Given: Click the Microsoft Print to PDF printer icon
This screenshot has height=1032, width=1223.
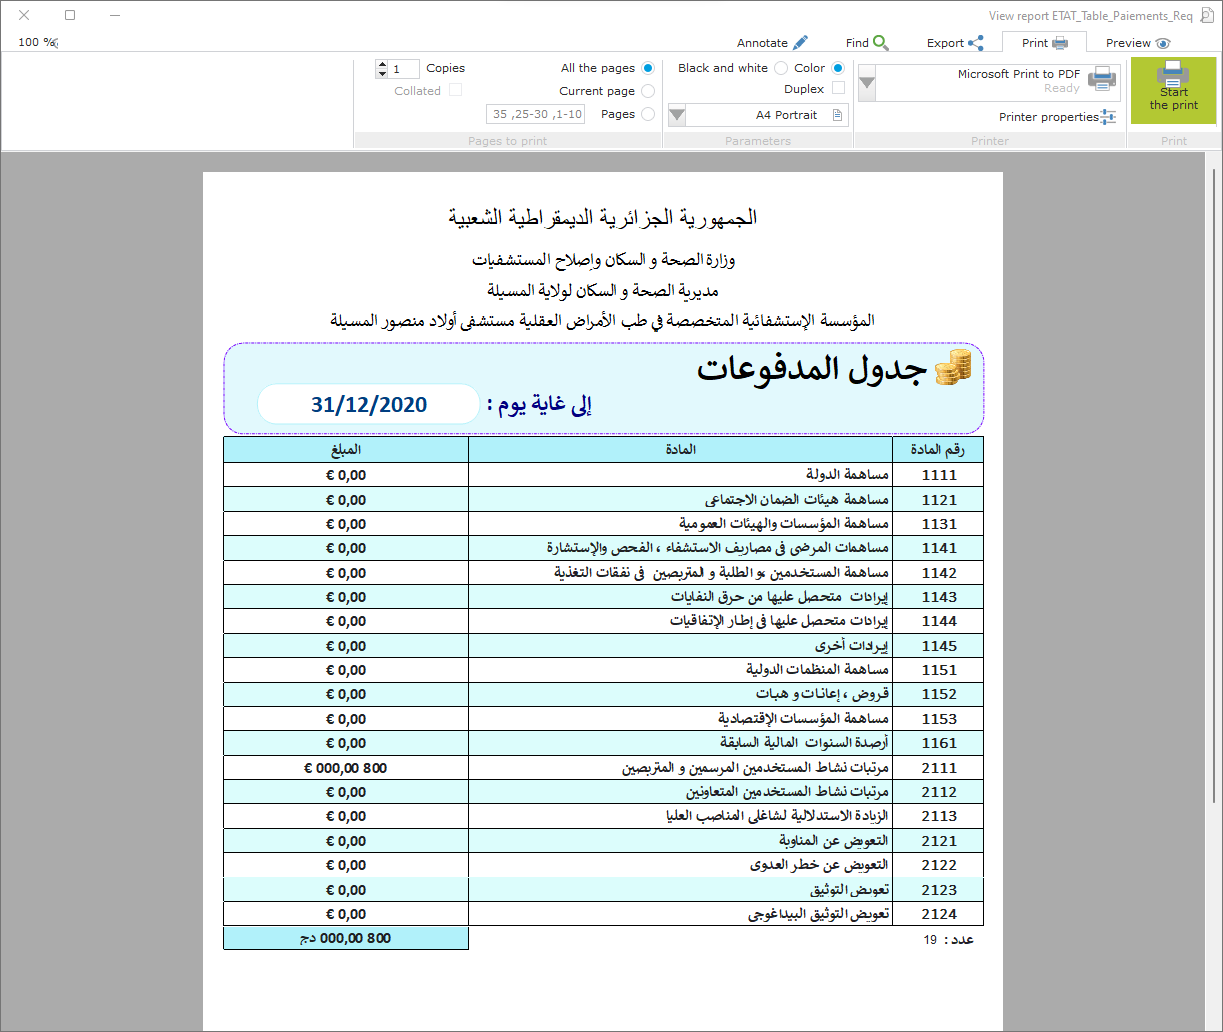Looking at the screenshot, I should (x=1102, y=79).
